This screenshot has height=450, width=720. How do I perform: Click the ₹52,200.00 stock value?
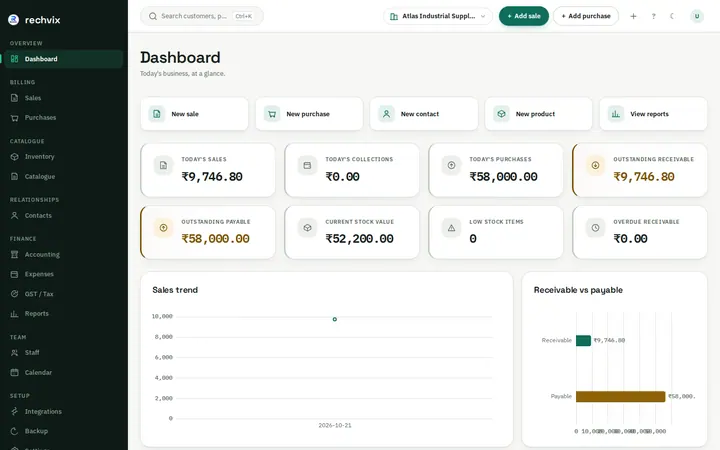pos(360,239)
